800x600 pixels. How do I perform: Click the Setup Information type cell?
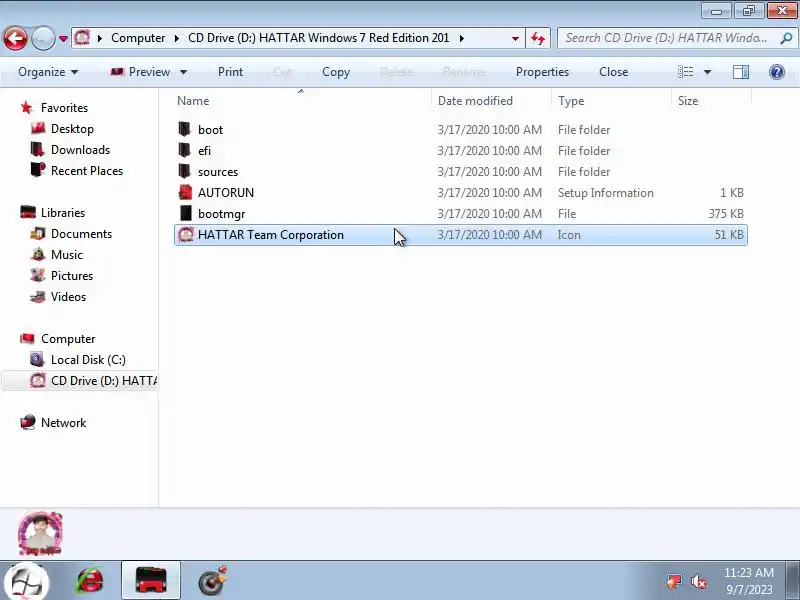[x=606, y=193]
